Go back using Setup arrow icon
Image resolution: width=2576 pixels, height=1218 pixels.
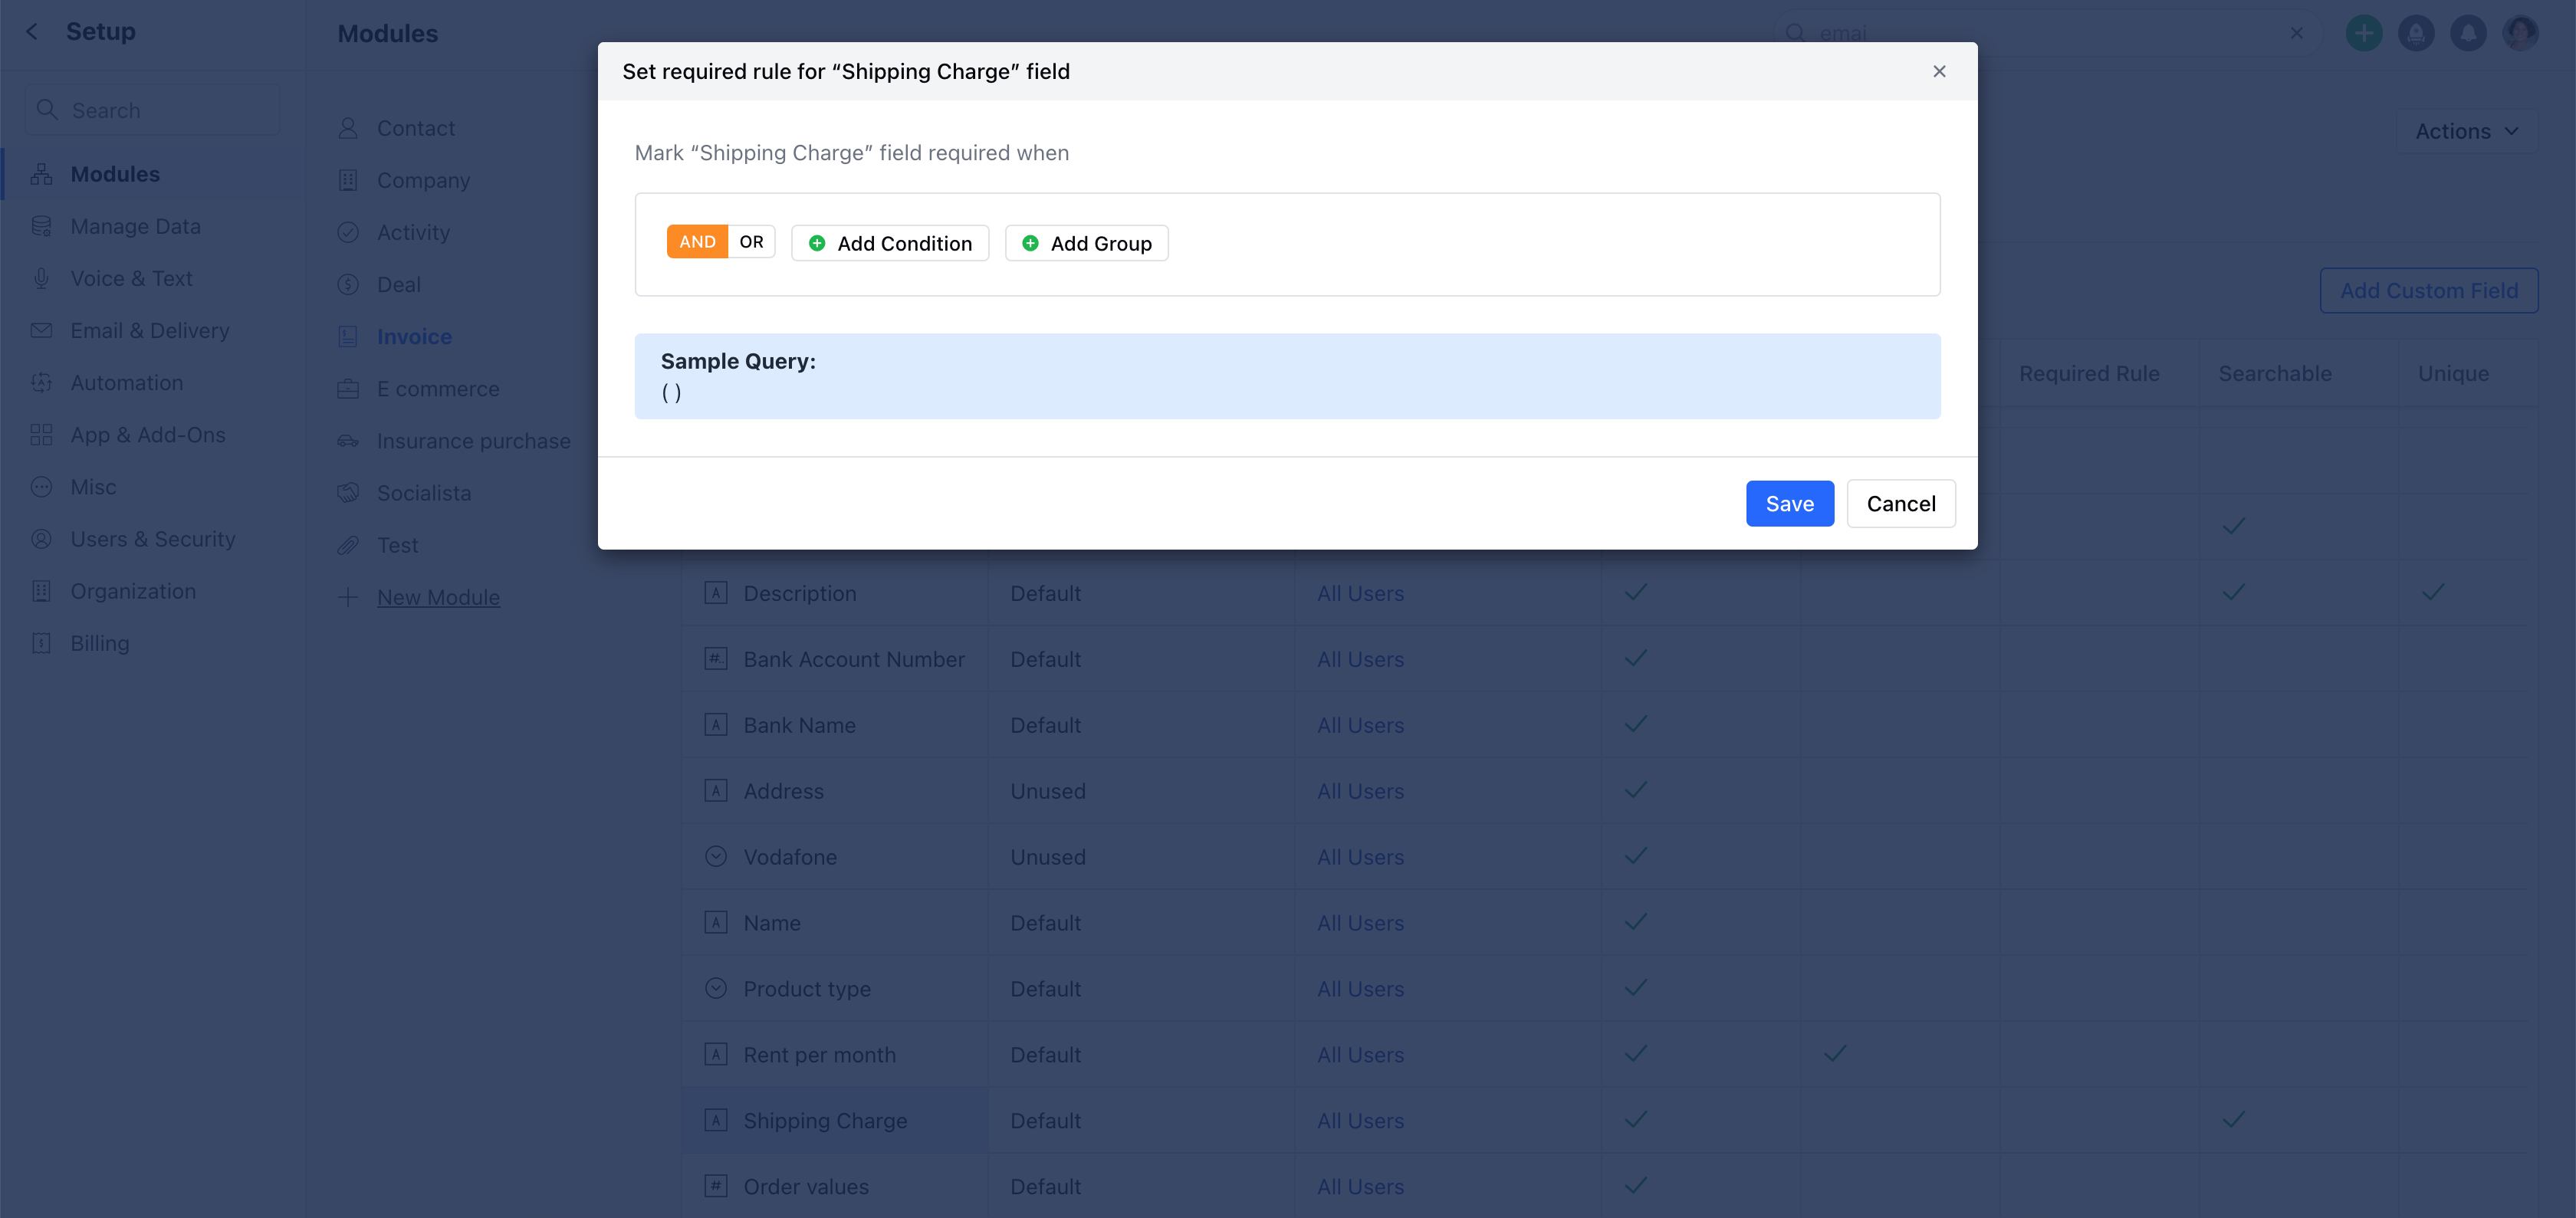(32, 32)
